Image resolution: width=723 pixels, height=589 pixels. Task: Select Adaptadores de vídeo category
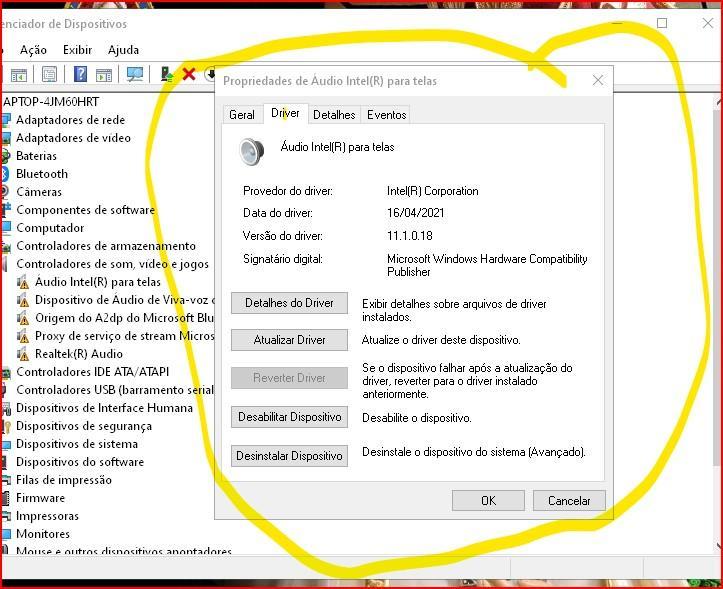(x=73, y=138)
